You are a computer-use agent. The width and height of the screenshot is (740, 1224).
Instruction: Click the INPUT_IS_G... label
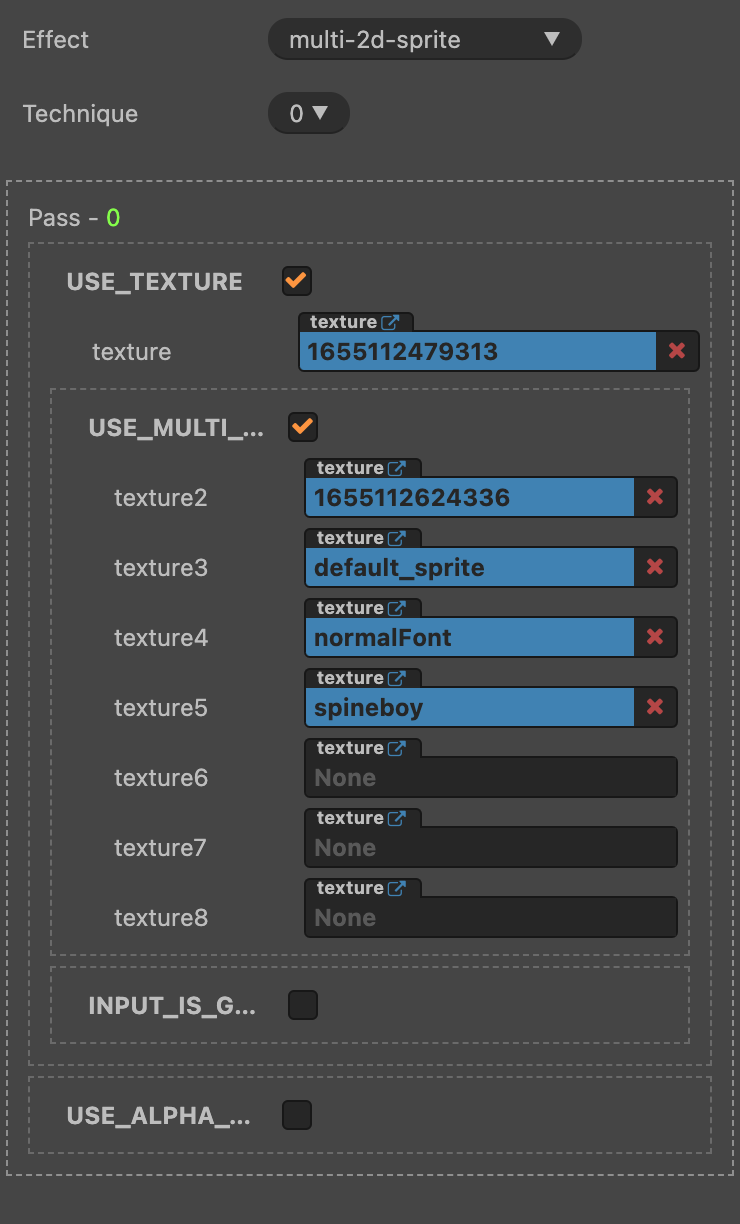pos(172,1006)
